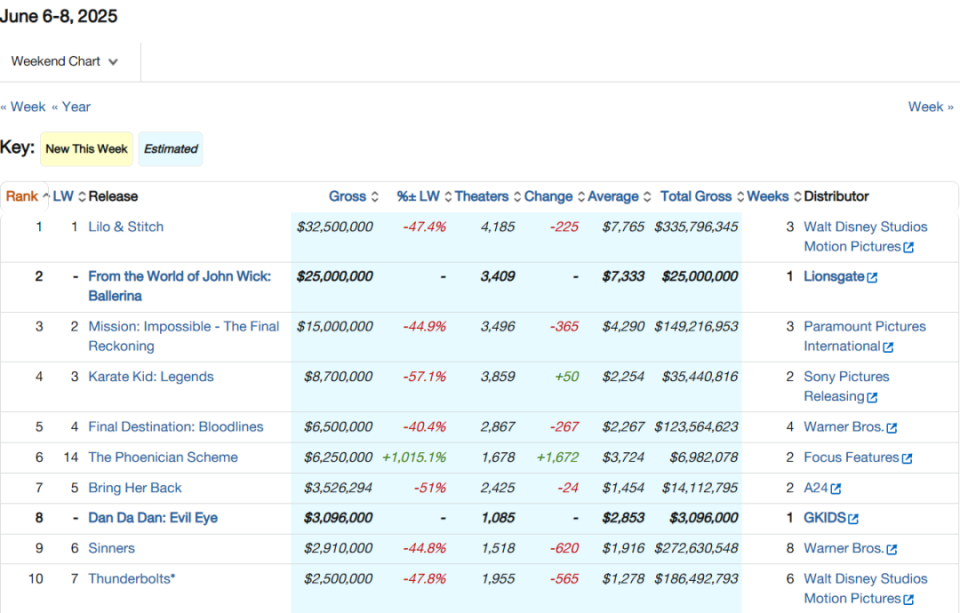Go to the next week link
Image resolution: width=960 pixels, height=613 pixels.
(931, 107)
